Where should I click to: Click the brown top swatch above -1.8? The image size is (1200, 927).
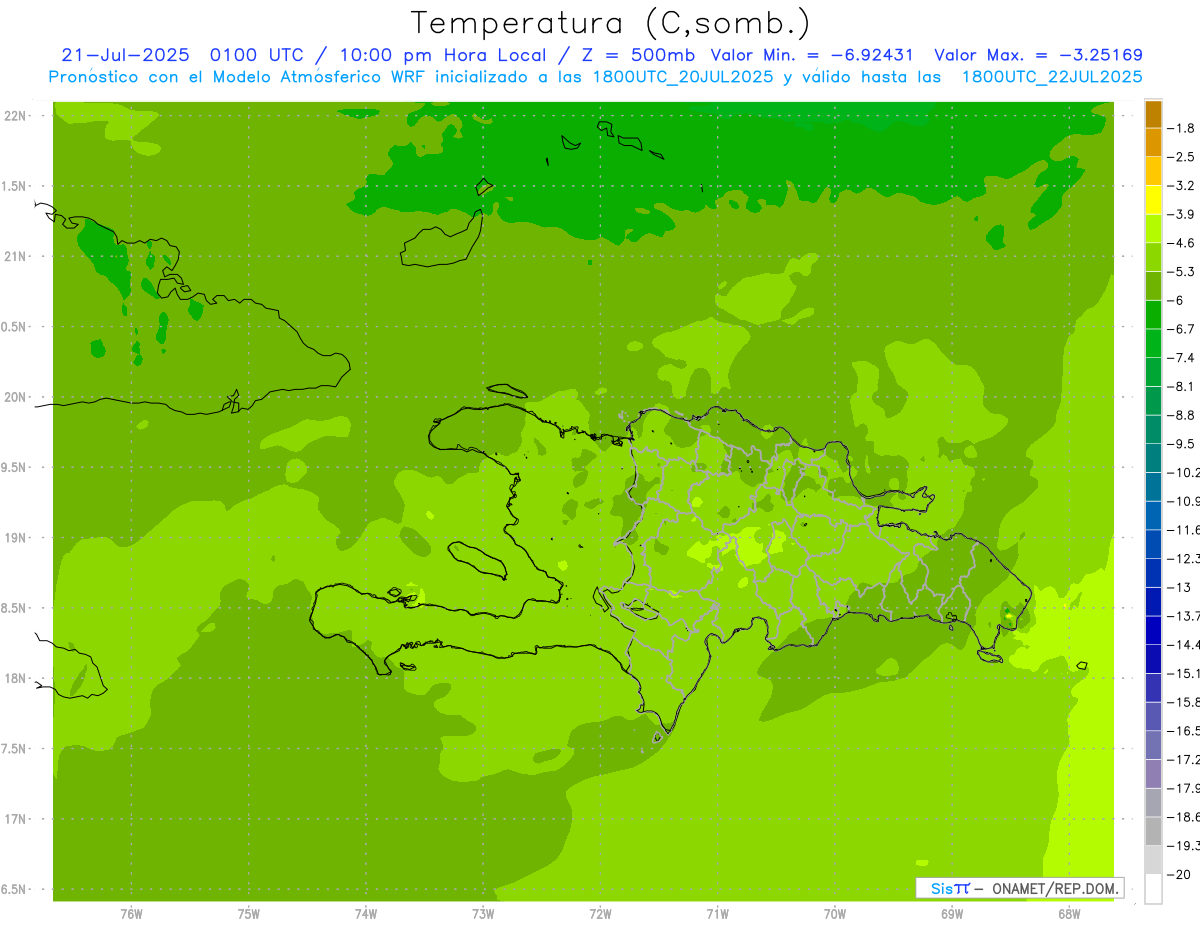1153,114
